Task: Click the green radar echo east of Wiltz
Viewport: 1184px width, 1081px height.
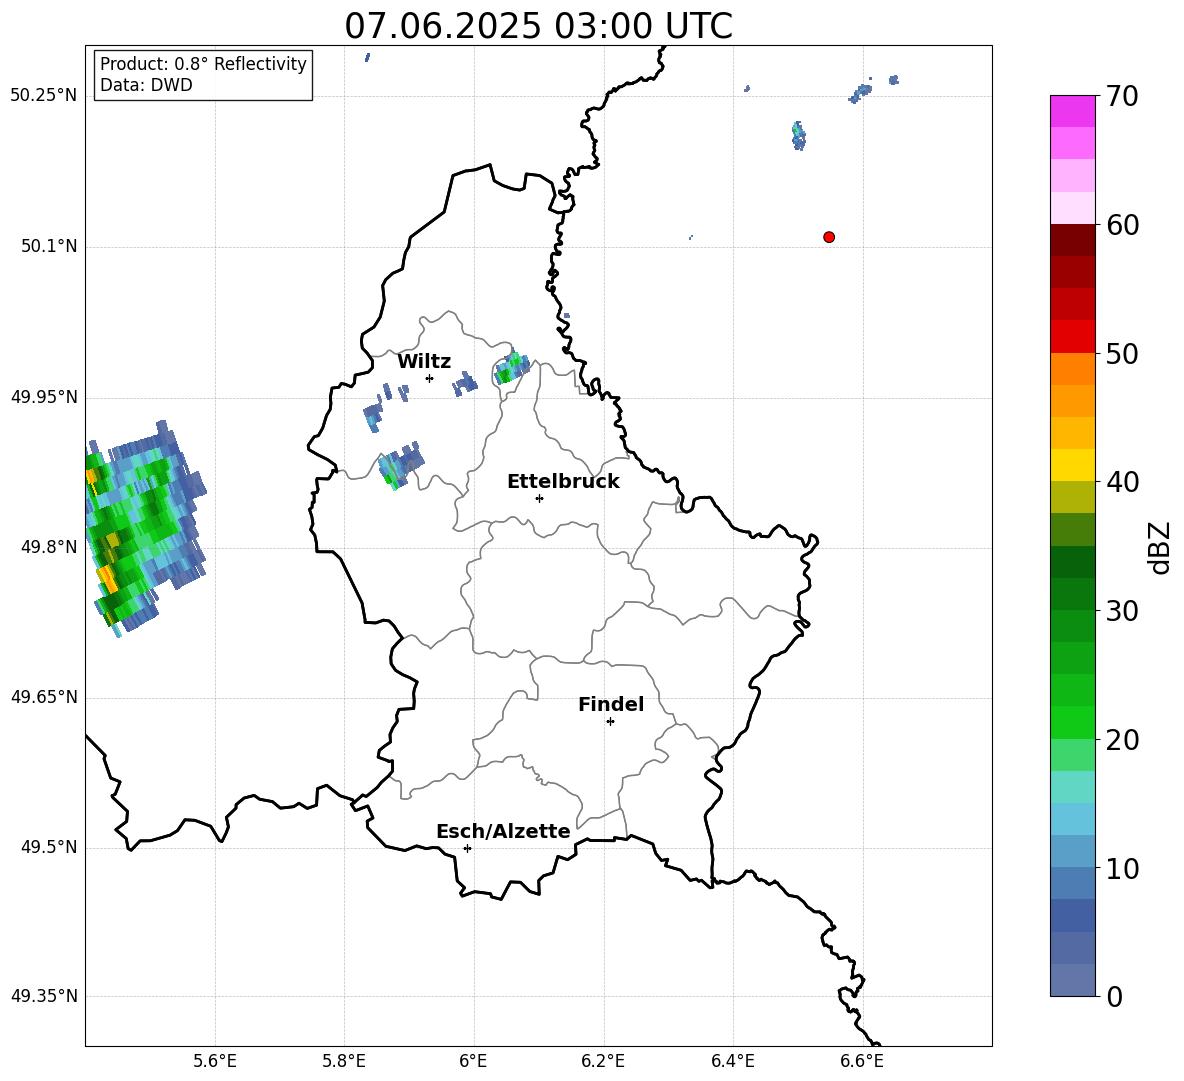Action: [x=512, y=368]
